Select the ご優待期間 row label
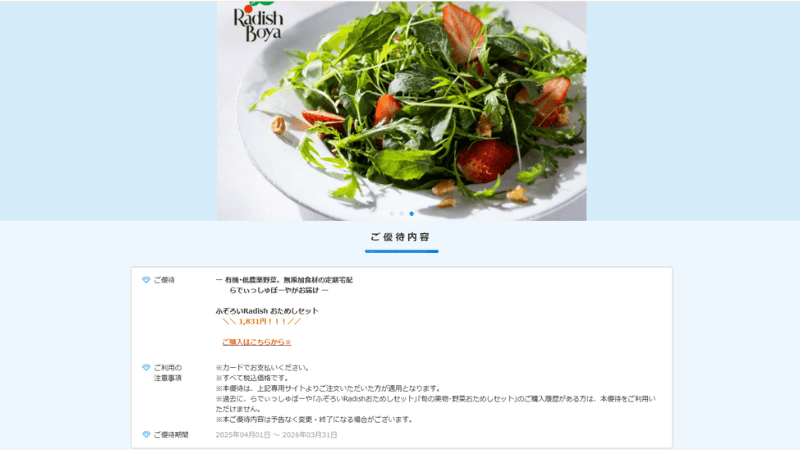The height and width of the screenshot is (450, 800). (x=171, y=435)
